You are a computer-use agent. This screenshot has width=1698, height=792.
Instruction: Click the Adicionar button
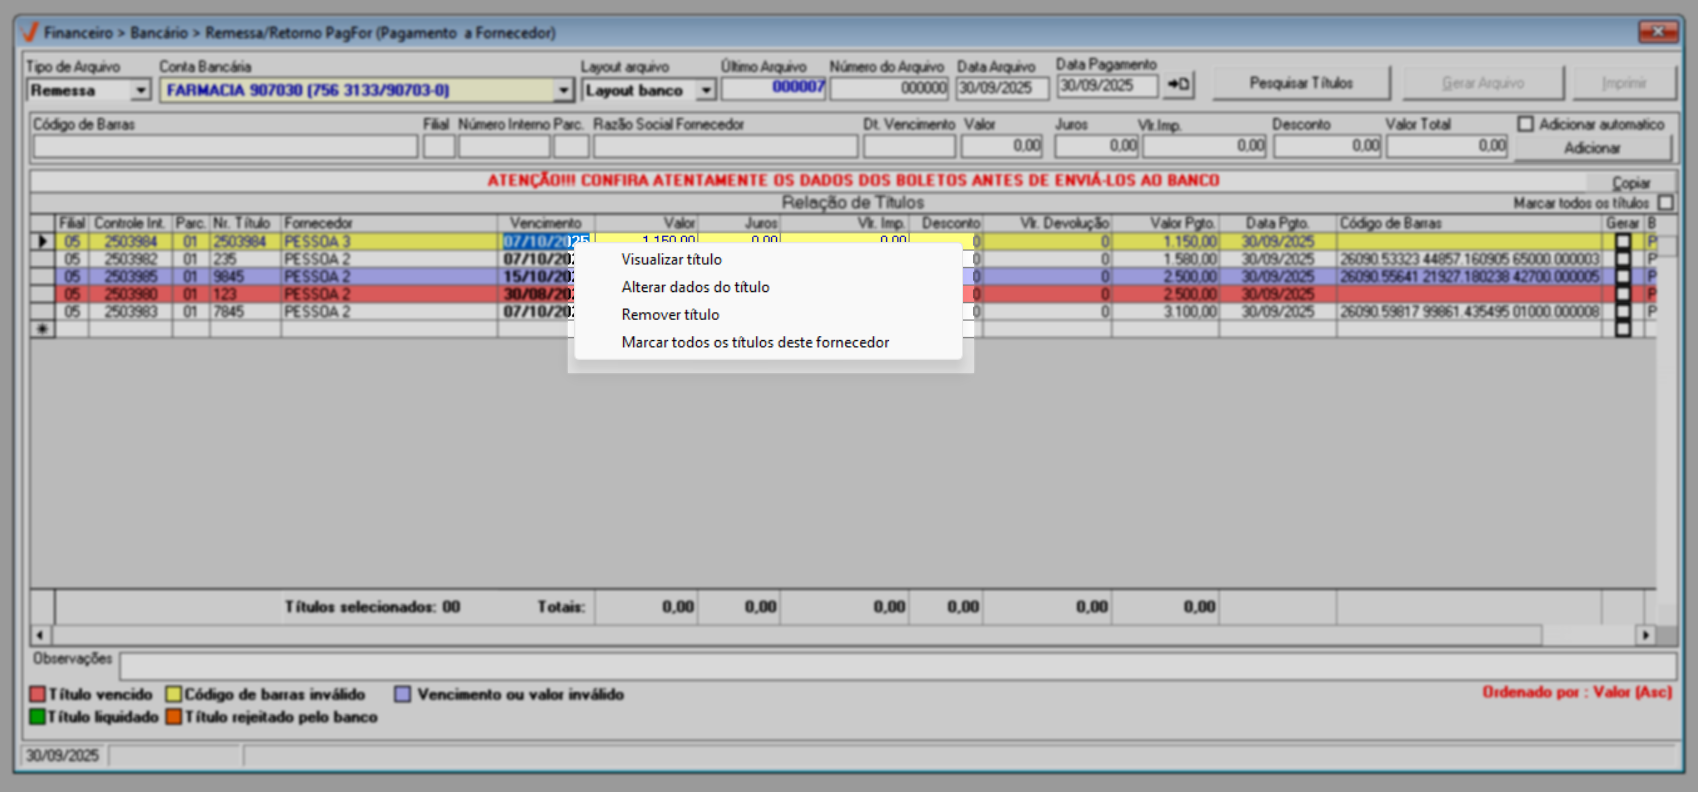coord(1592,148)
